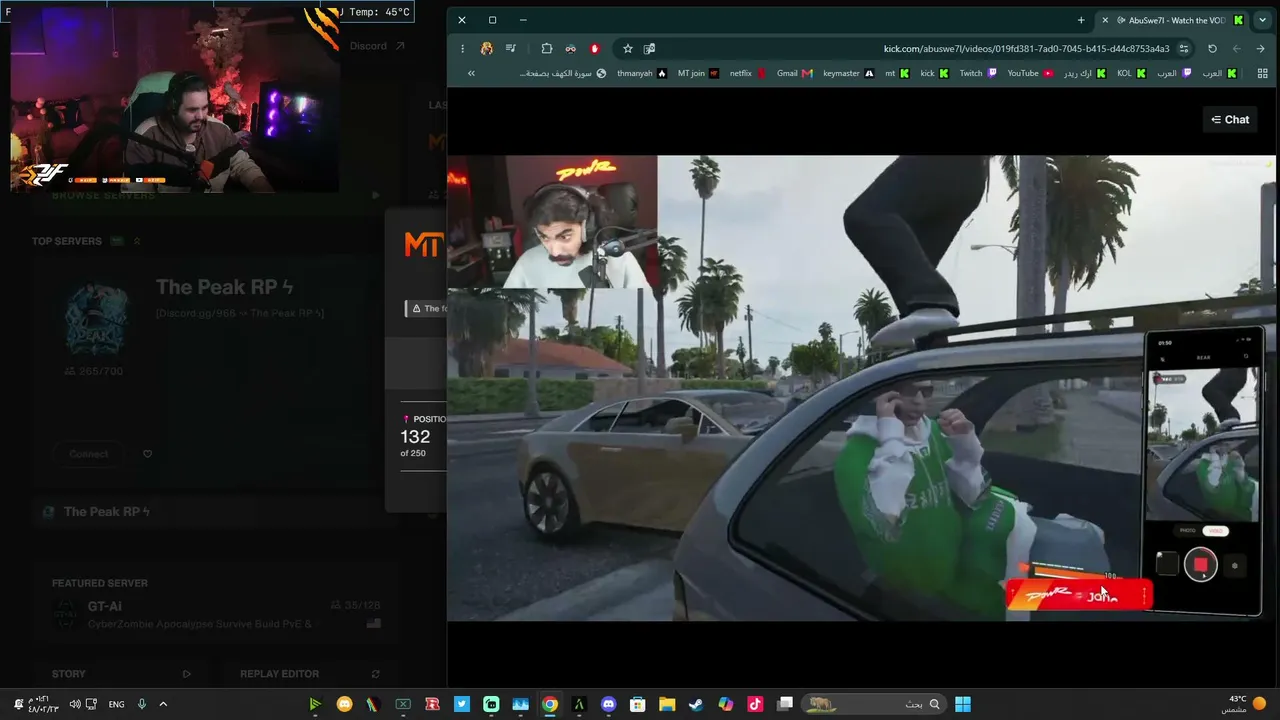
Task: Select the AbuSwe7l - Watch the VOD tab
Action: 1172,20
